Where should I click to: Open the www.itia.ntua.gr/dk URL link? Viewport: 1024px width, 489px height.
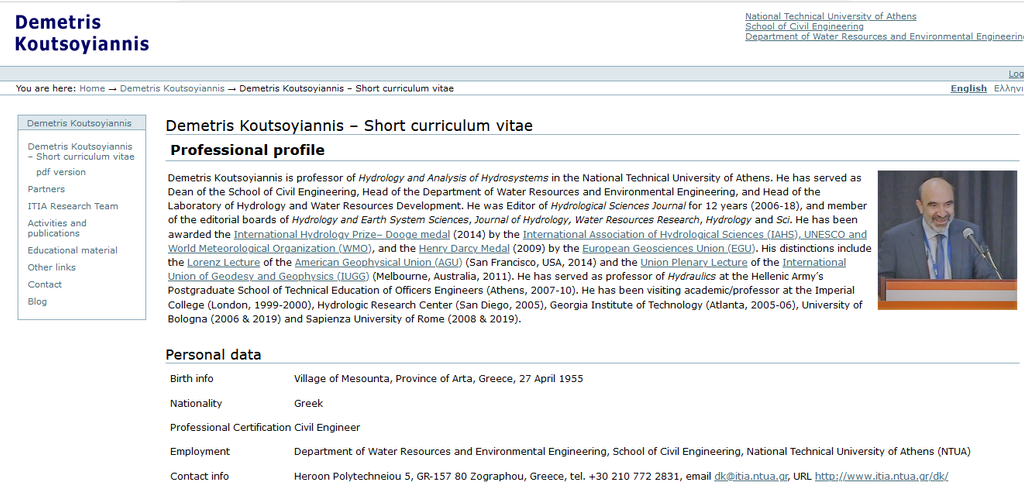tap(881, 477)
